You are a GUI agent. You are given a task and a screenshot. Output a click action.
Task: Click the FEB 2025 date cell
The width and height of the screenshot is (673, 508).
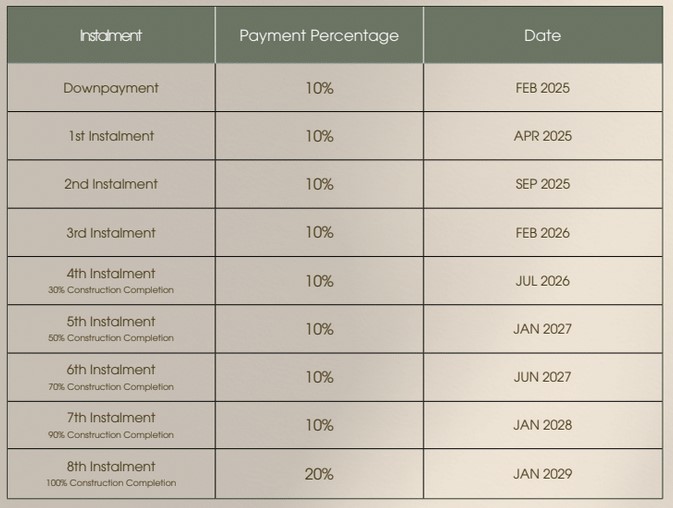[x=543, y=88]
